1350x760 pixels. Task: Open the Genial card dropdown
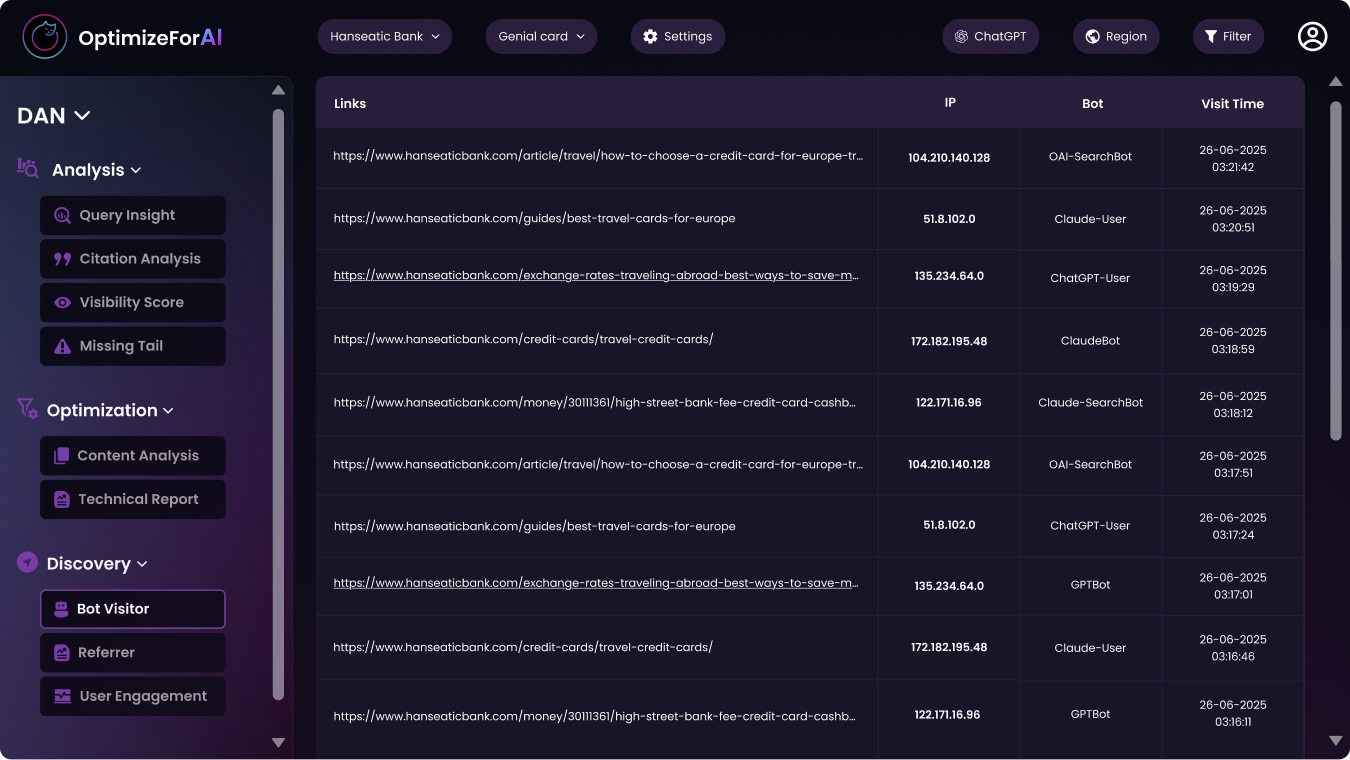[x=541, y=37]
